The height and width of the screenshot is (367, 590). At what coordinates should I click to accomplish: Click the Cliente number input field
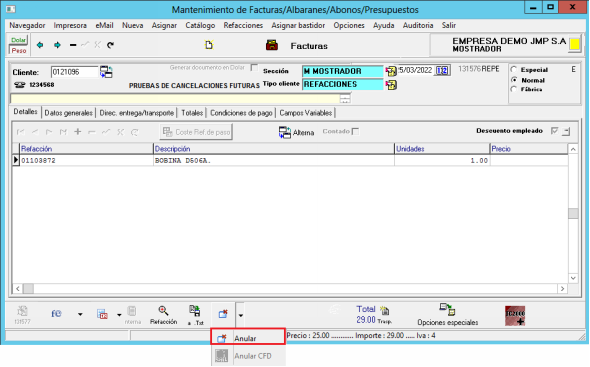tap(74, 72)
